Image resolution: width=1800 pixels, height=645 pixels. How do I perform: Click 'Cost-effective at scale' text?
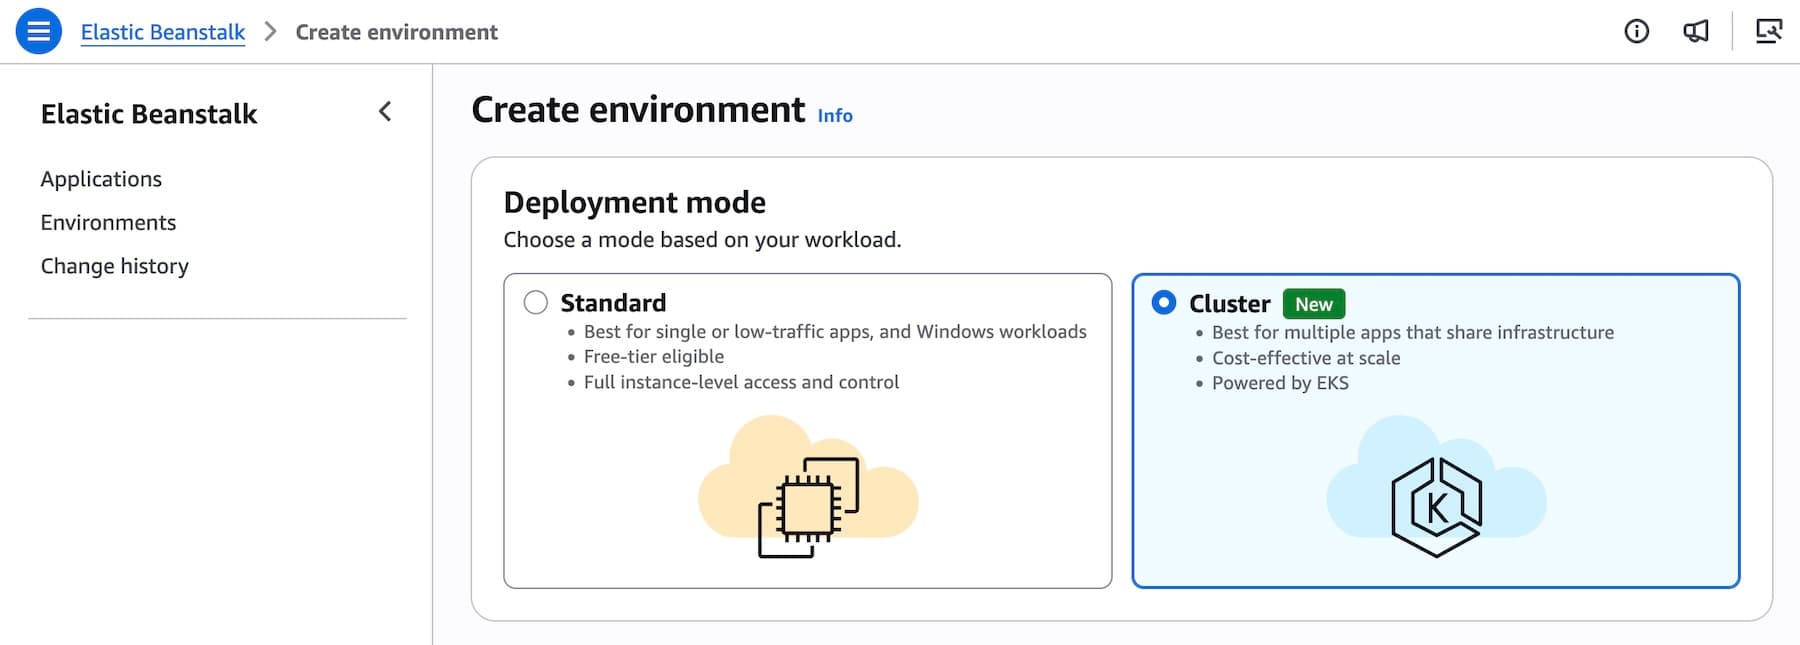[x=1306, y=358]
